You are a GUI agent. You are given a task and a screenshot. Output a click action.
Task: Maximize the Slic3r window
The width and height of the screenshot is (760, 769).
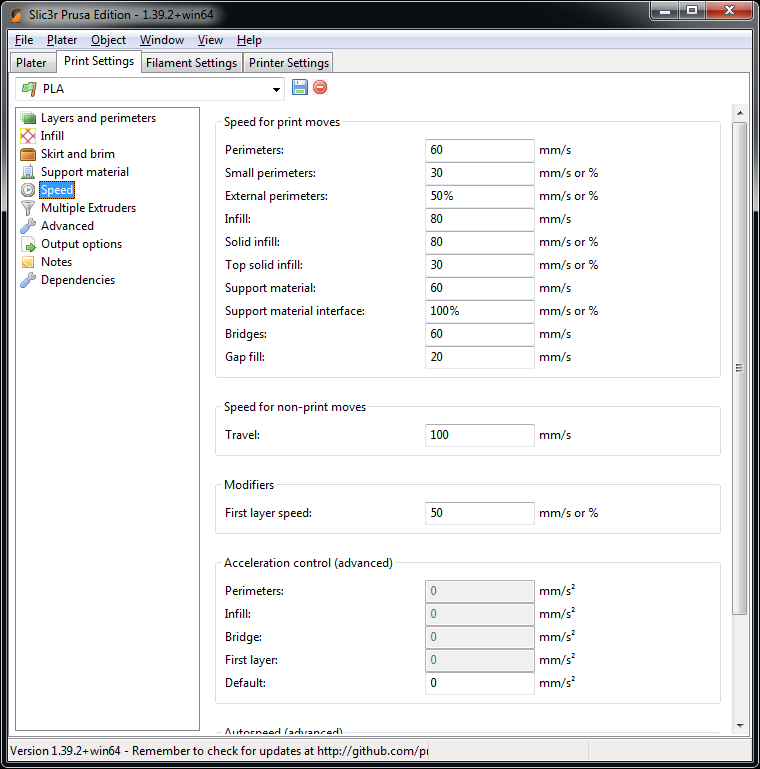click(692, 10)
